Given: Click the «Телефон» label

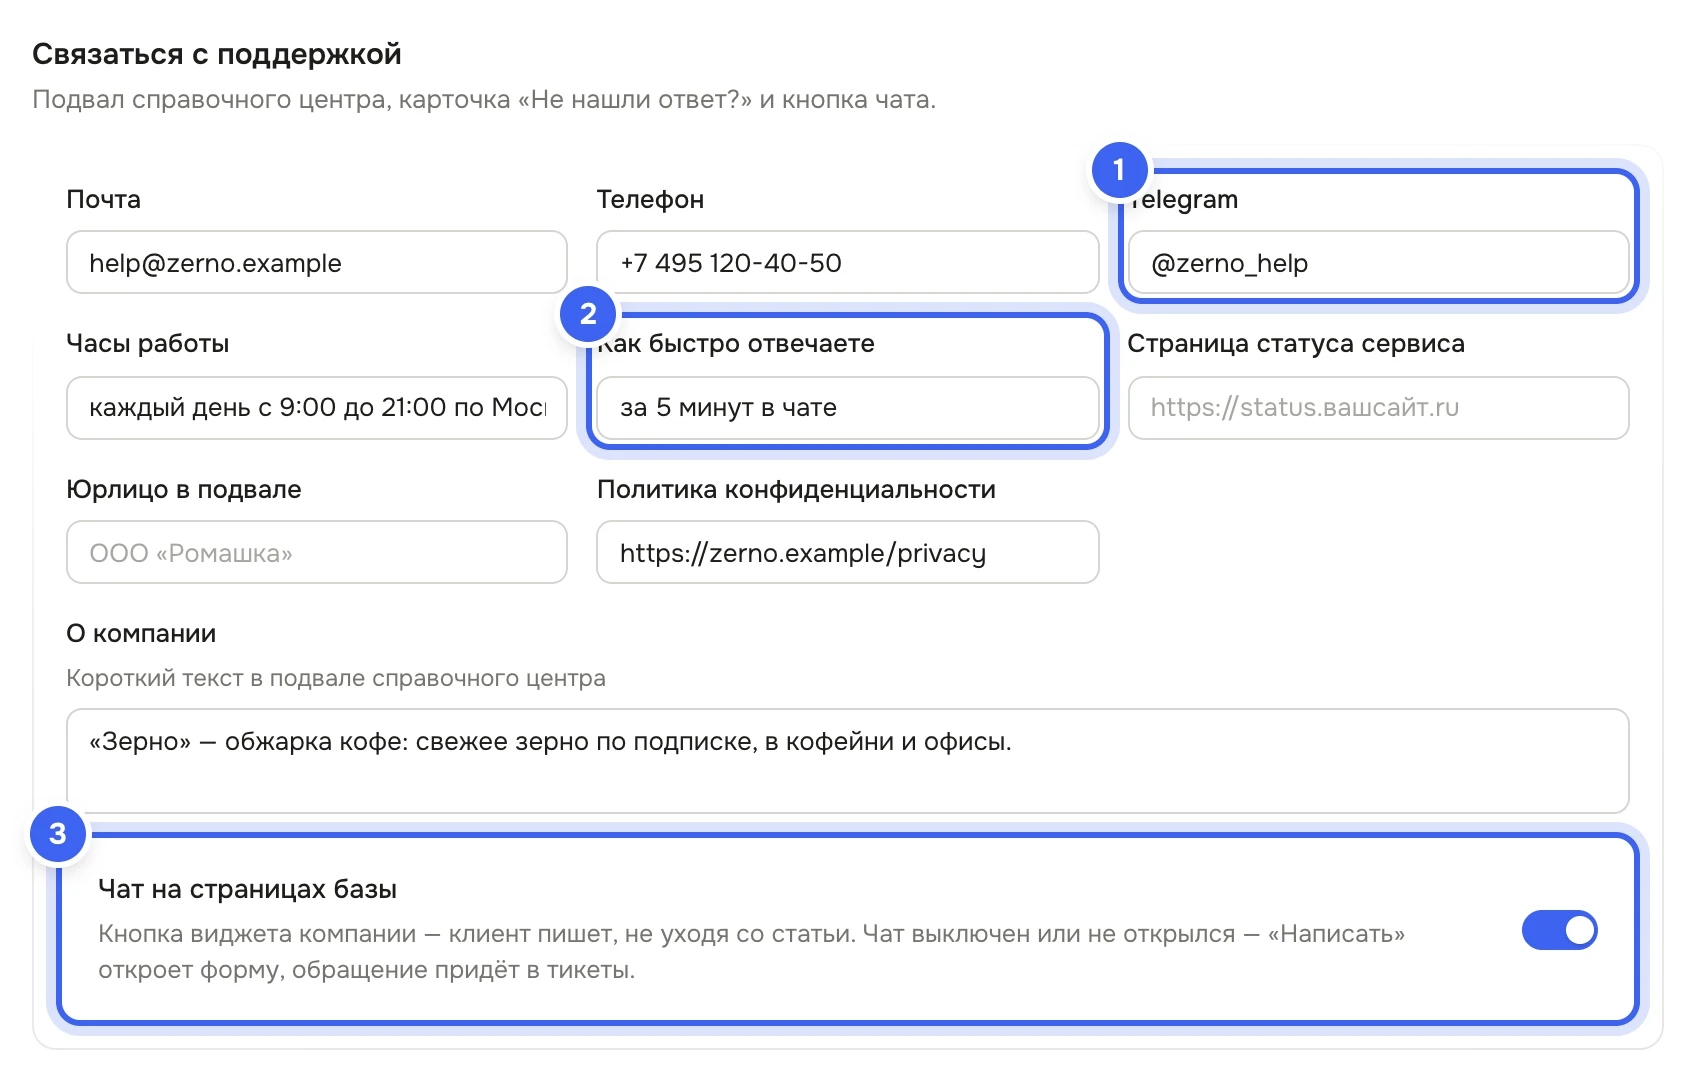Looking at the screenshot, I should coord(651,199).
